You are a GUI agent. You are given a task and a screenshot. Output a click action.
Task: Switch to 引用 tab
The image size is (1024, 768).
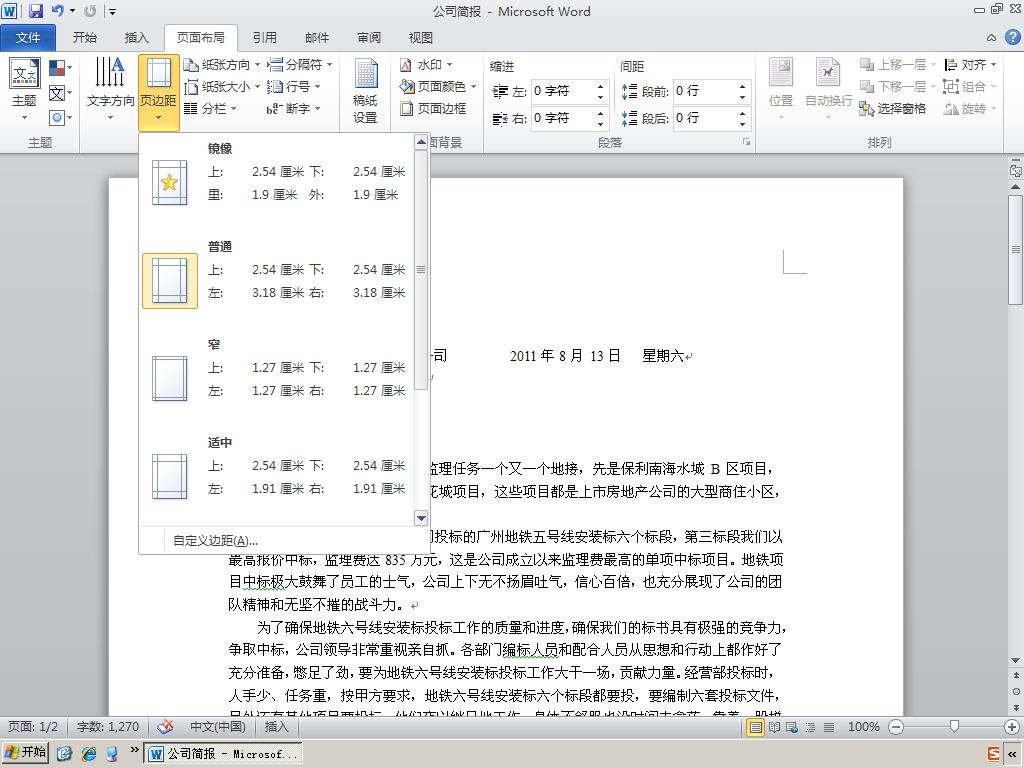click(264, 38)
